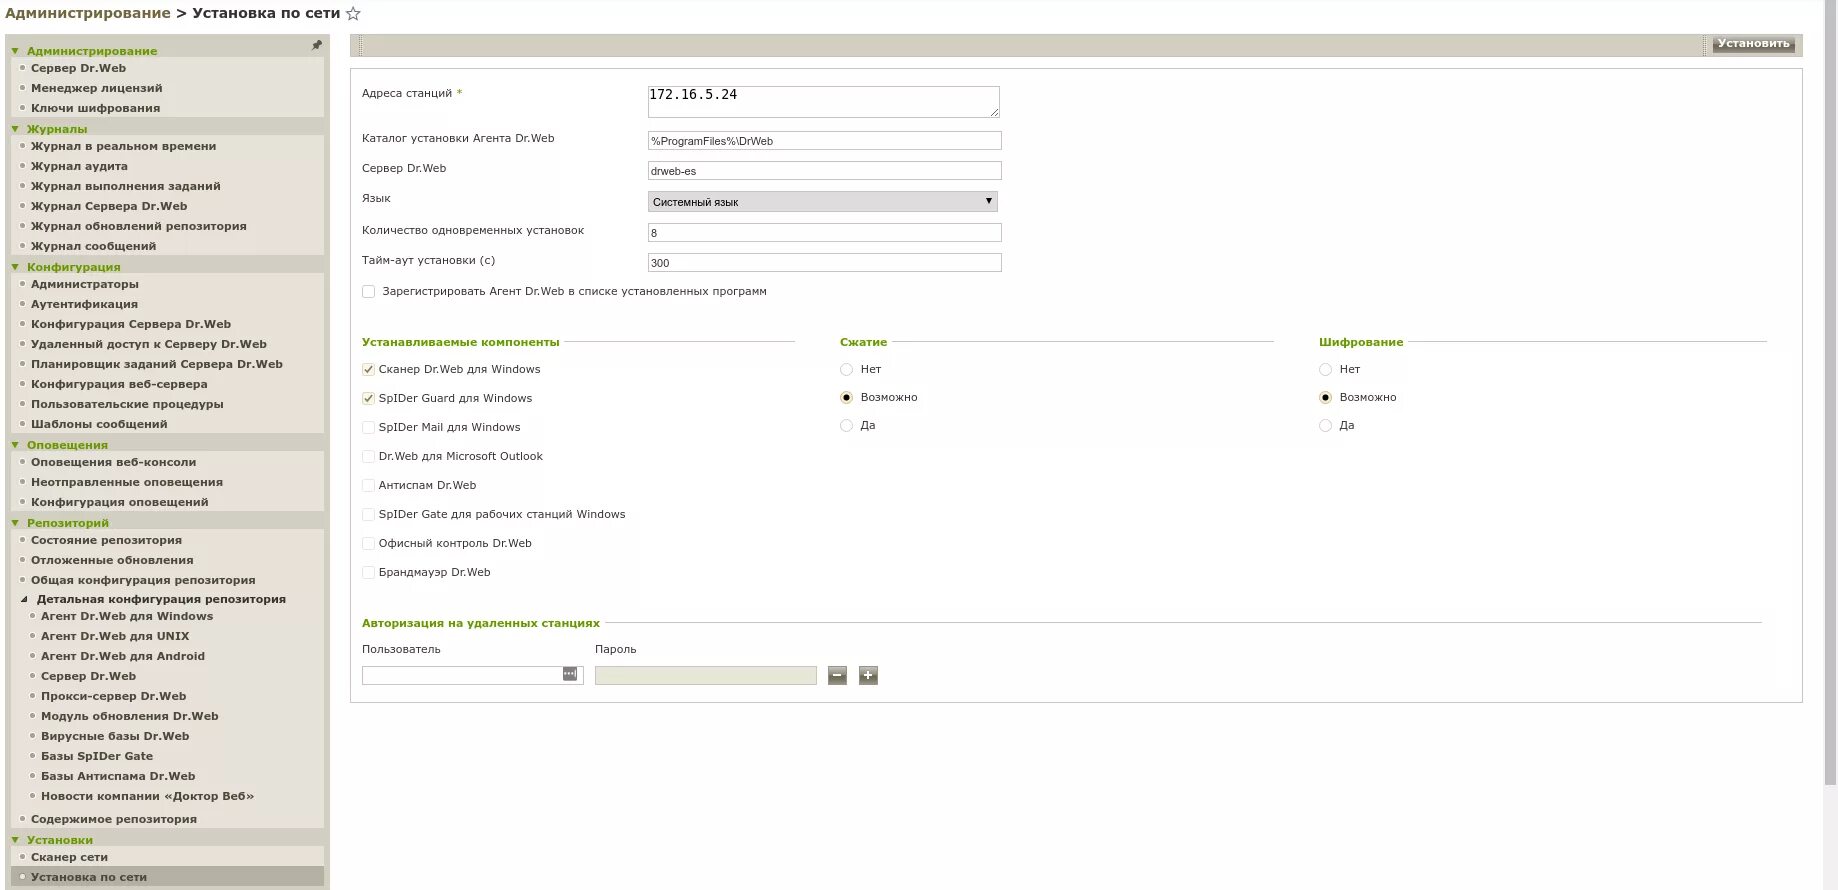Open the user browse icon in the Пользователь field

click(x=570, y=674)
